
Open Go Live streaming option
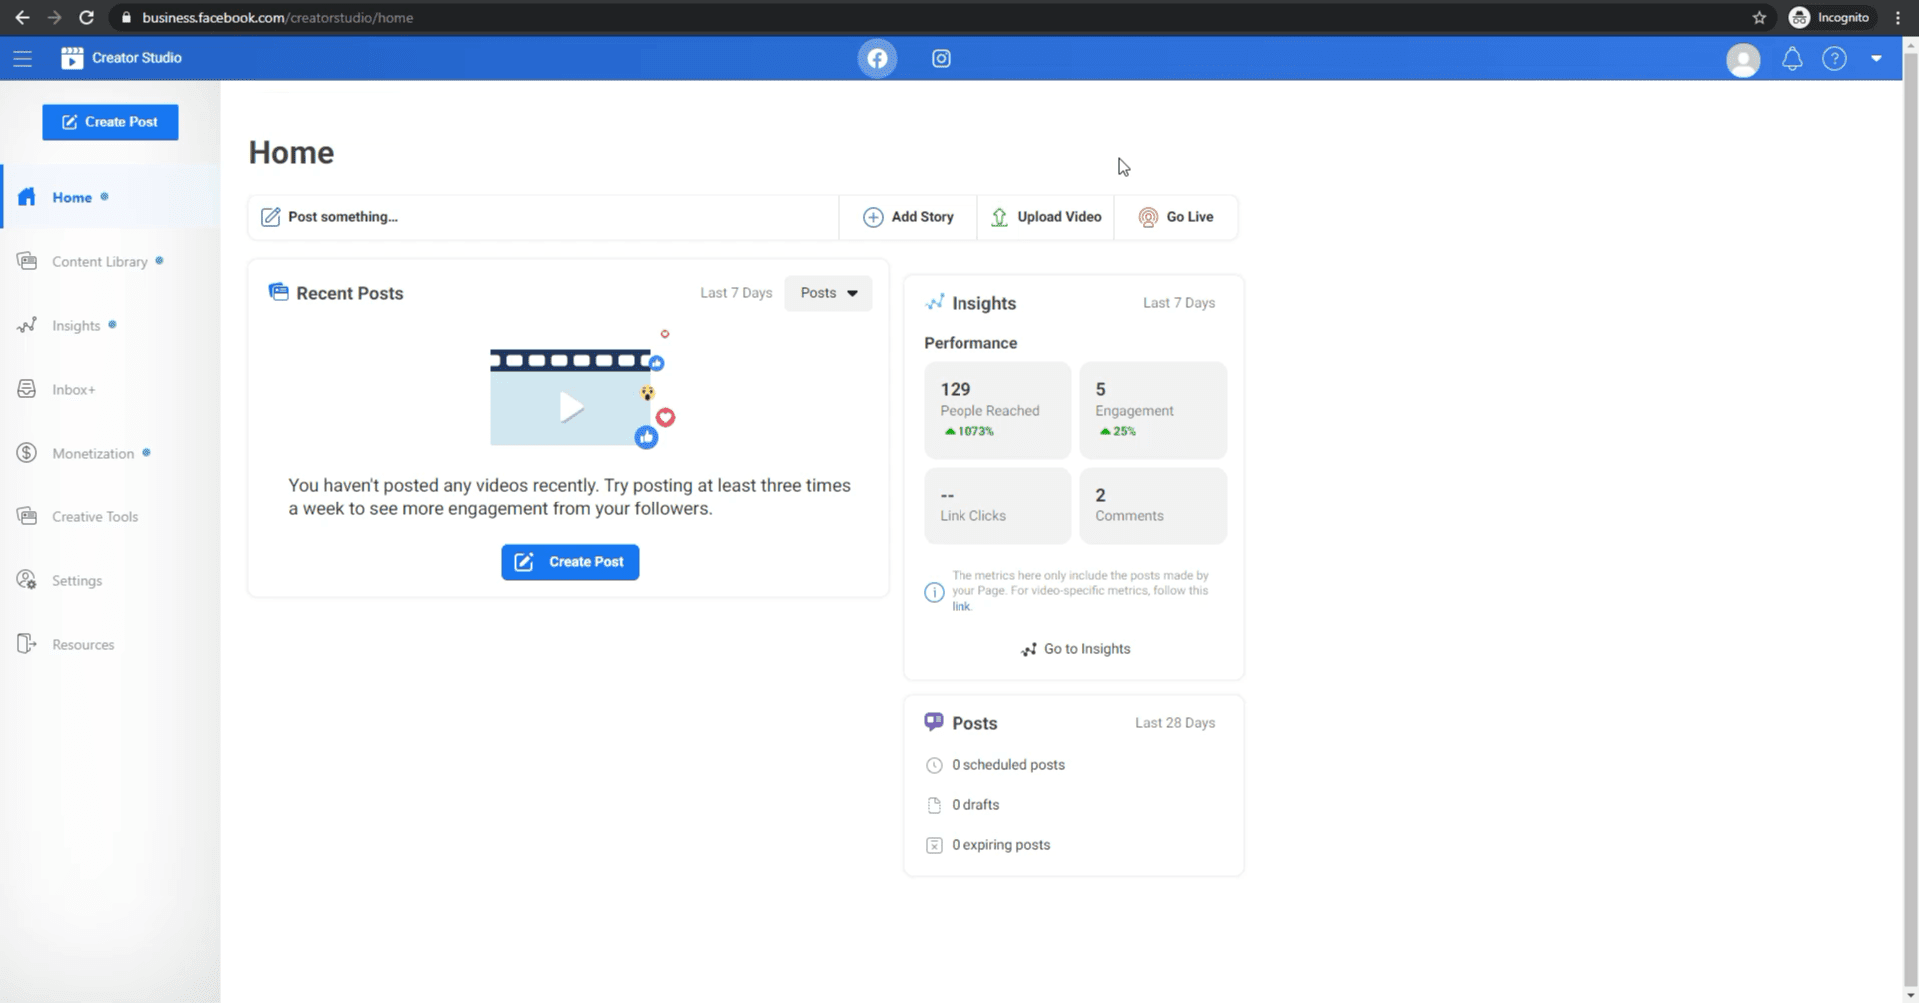(1176, 217)
